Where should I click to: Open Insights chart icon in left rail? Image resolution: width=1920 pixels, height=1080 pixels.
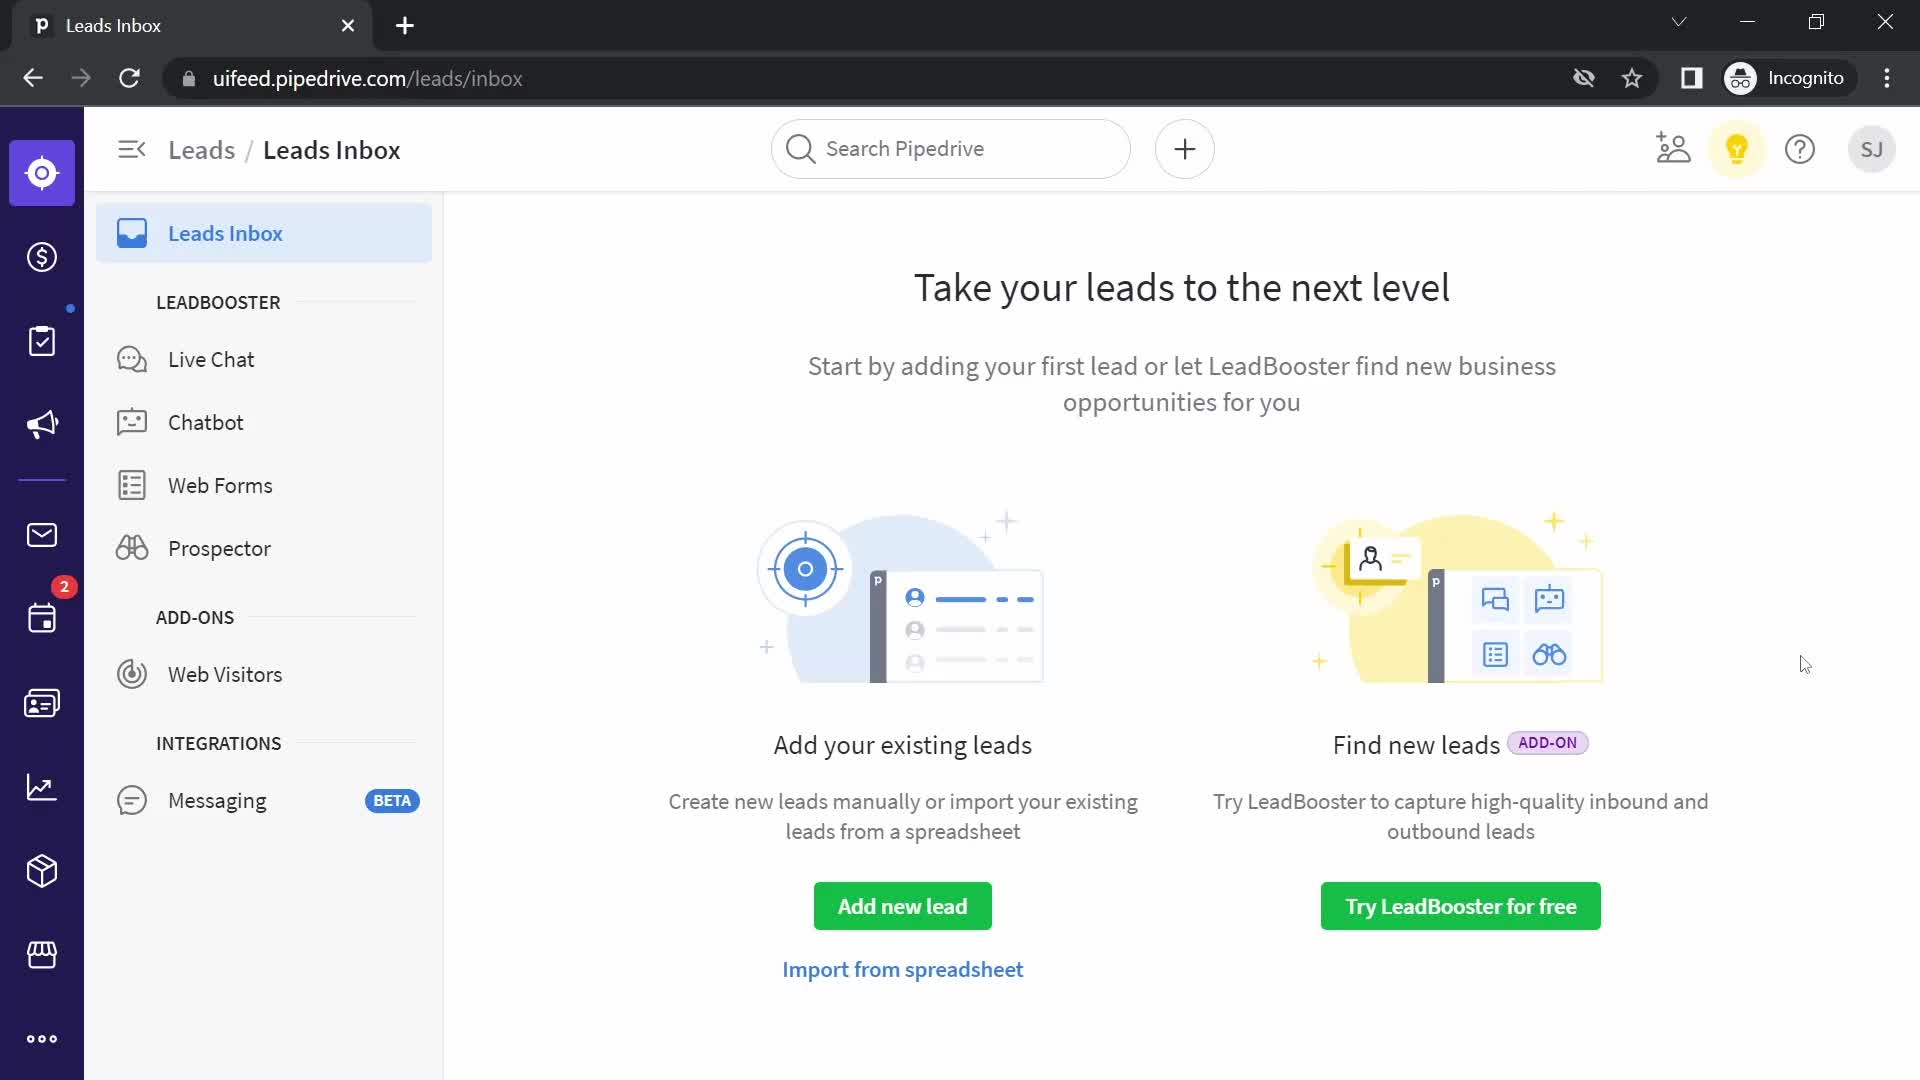[42, 787]
